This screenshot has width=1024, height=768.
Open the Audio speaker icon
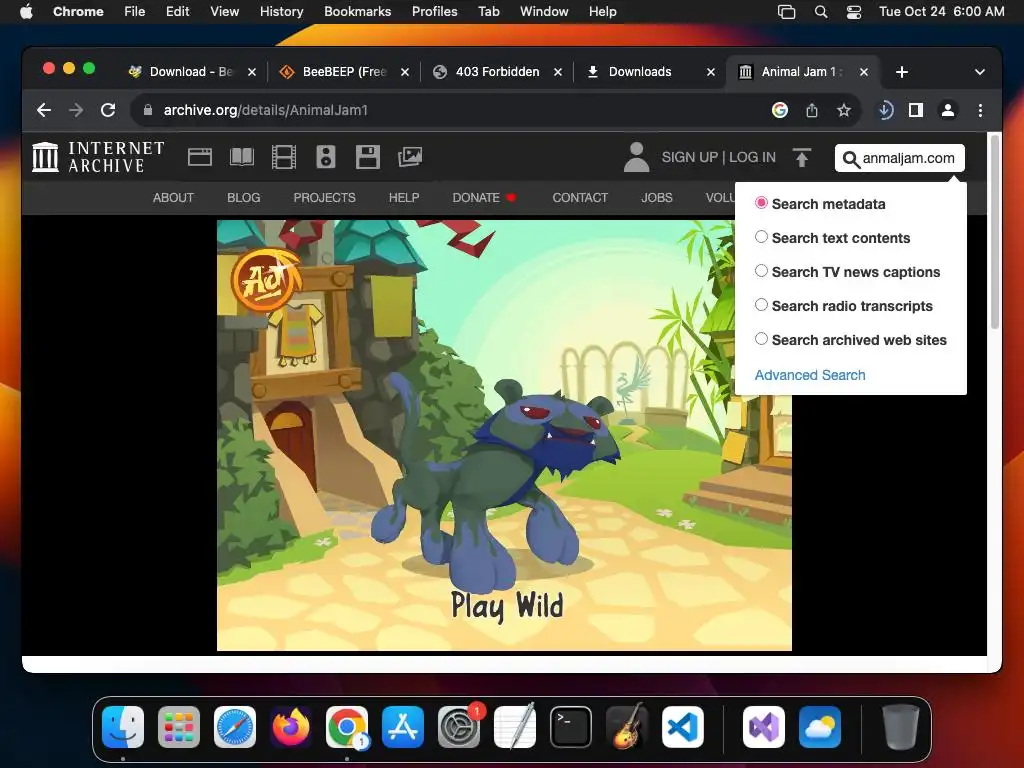coord(326,157)
